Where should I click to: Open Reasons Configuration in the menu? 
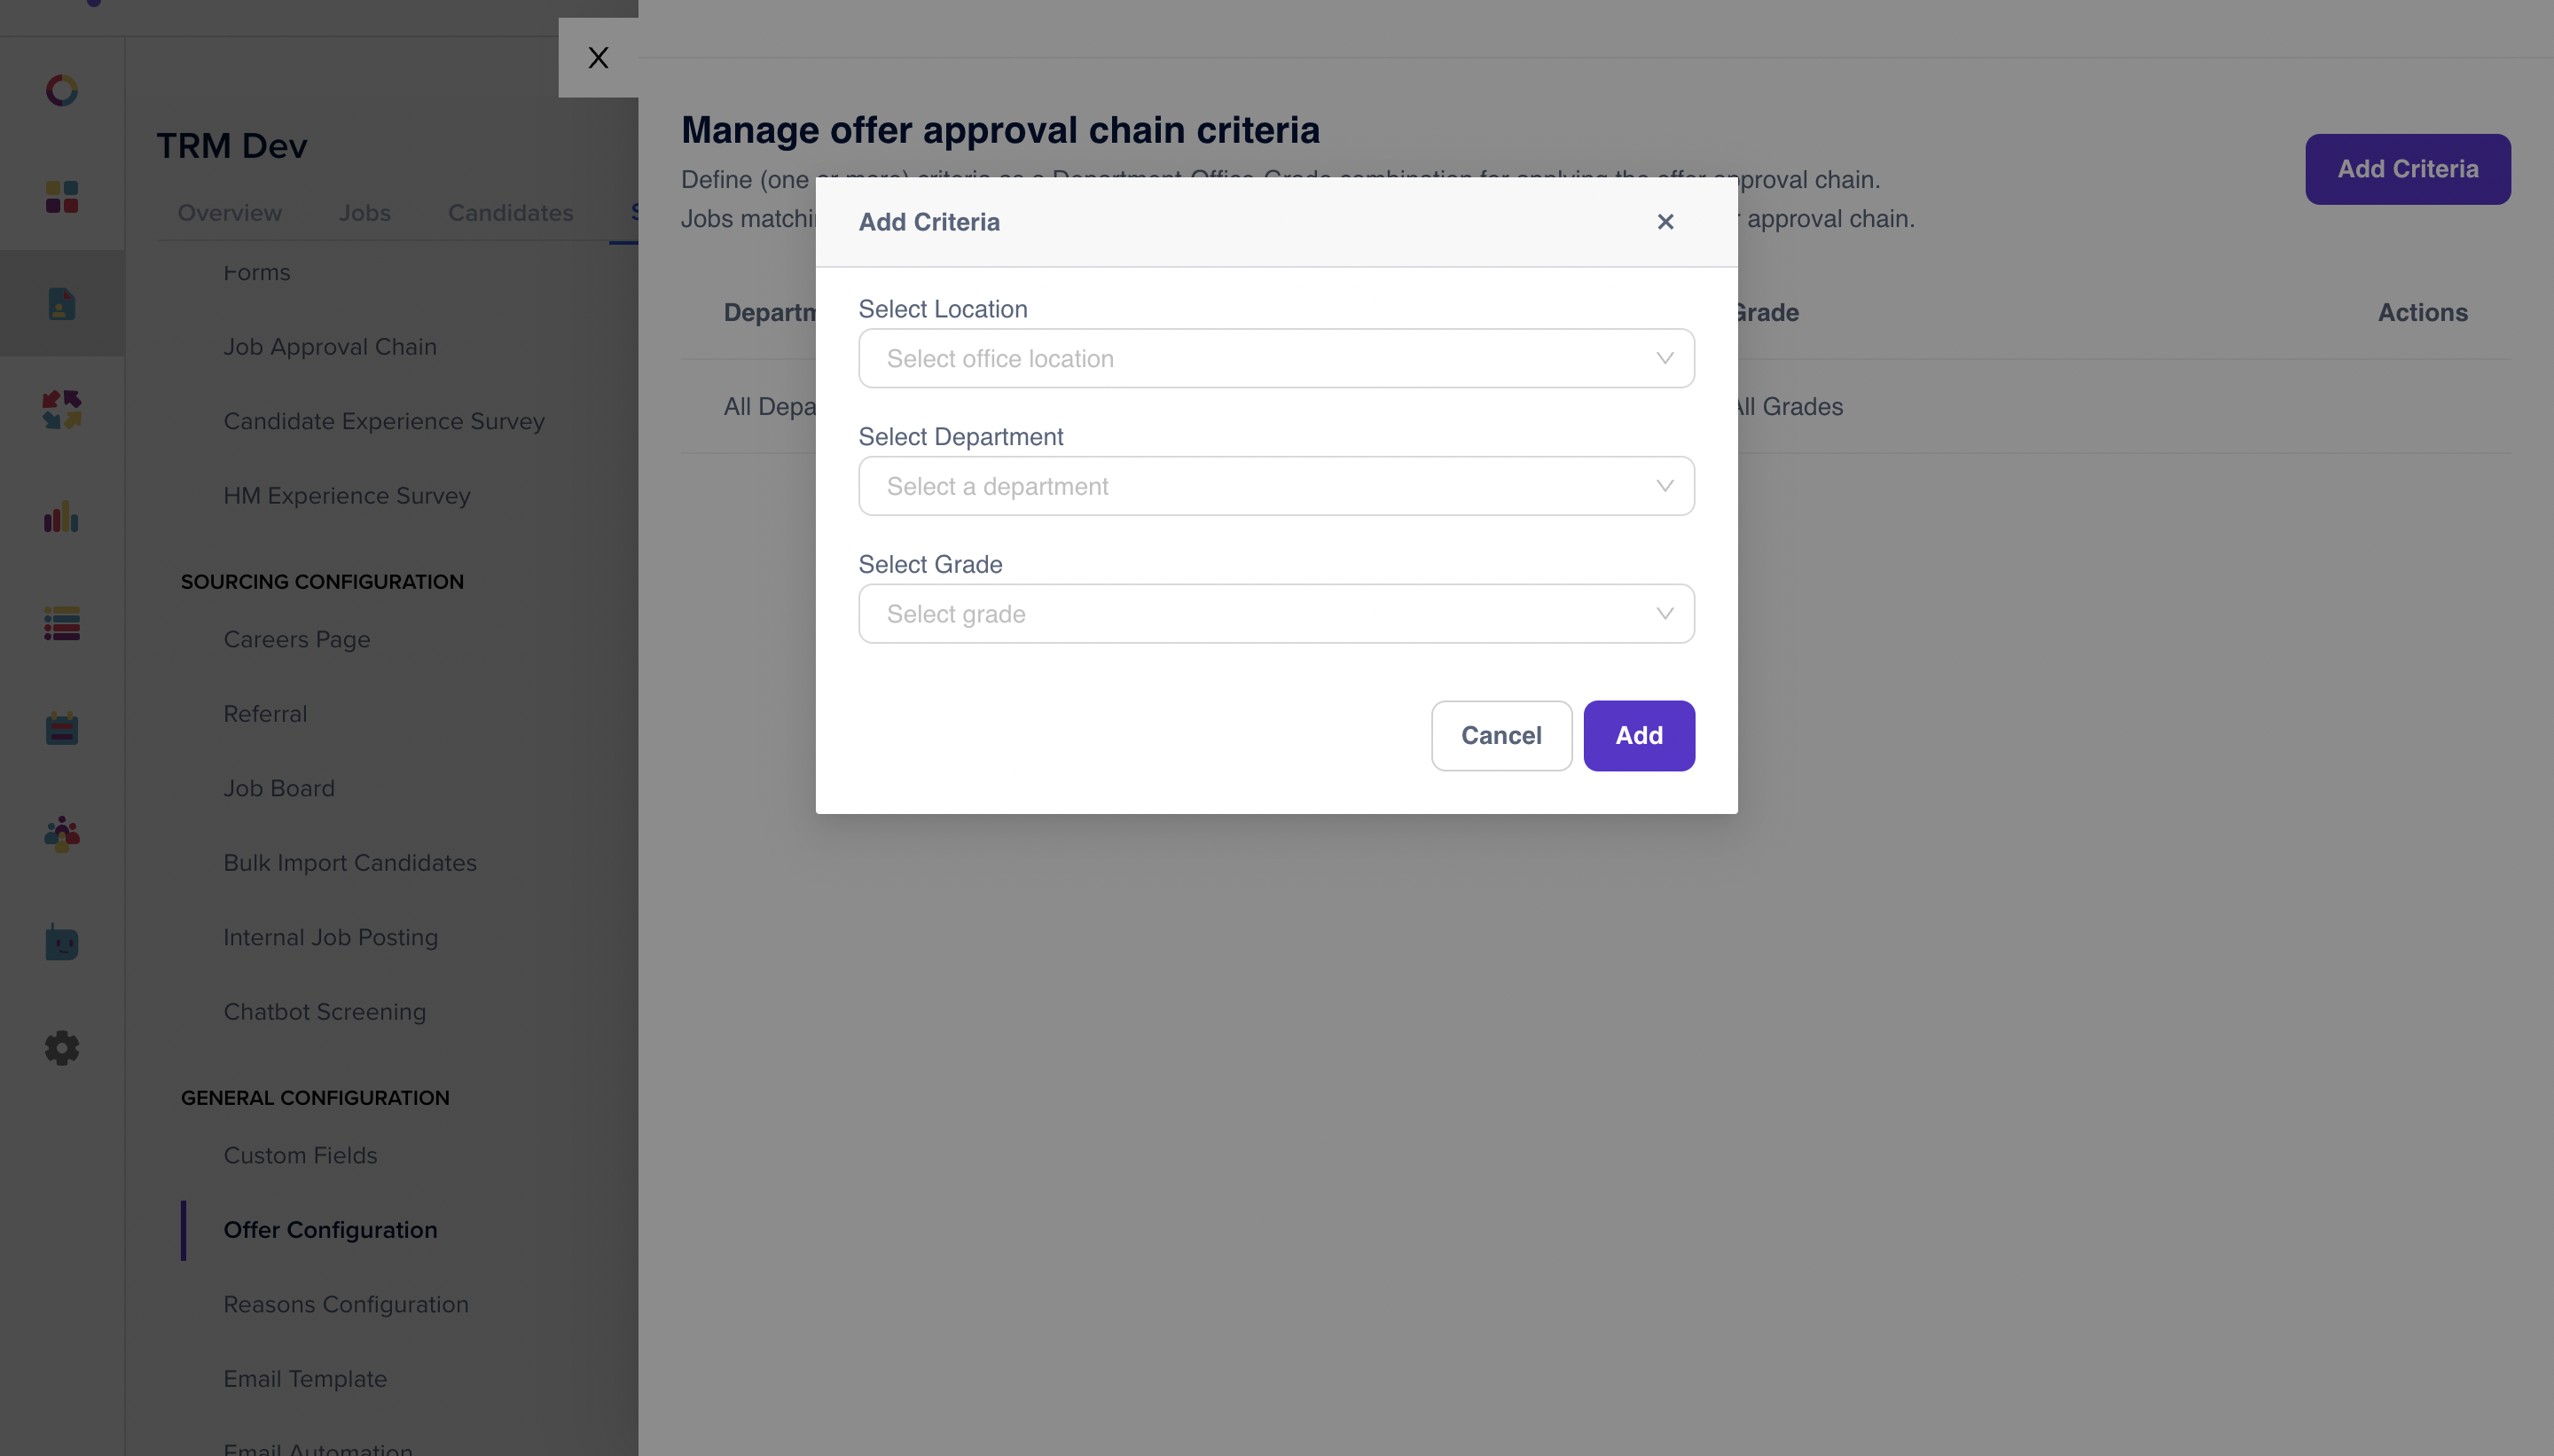(x=346, y=1304)
